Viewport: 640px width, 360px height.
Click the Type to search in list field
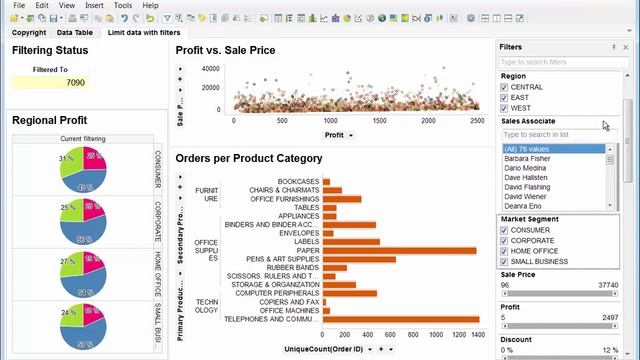pyautogui.click(x=559, y=135)
